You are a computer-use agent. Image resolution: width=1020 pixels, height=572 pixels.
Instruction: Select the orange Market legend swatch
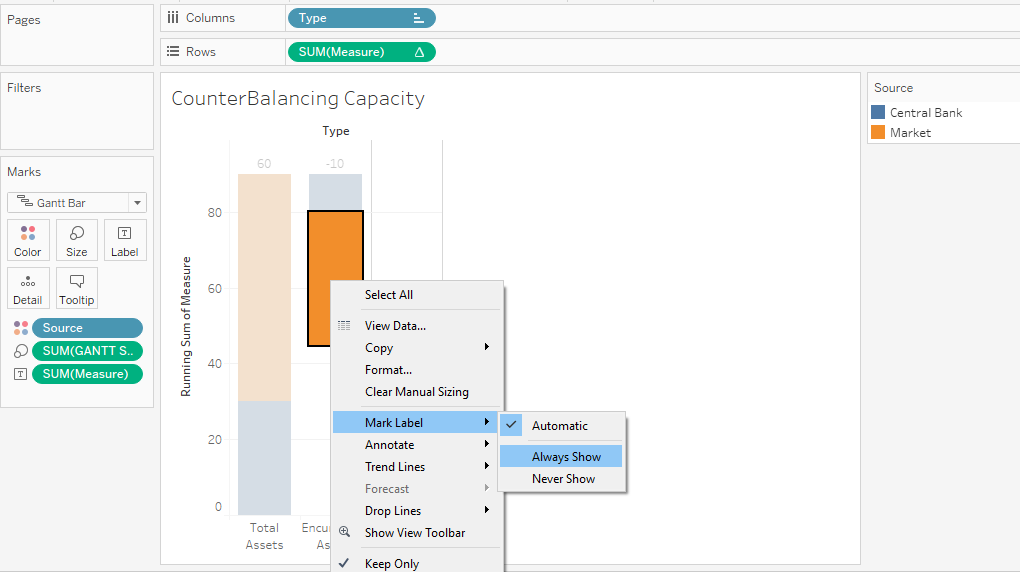point(878,133)
